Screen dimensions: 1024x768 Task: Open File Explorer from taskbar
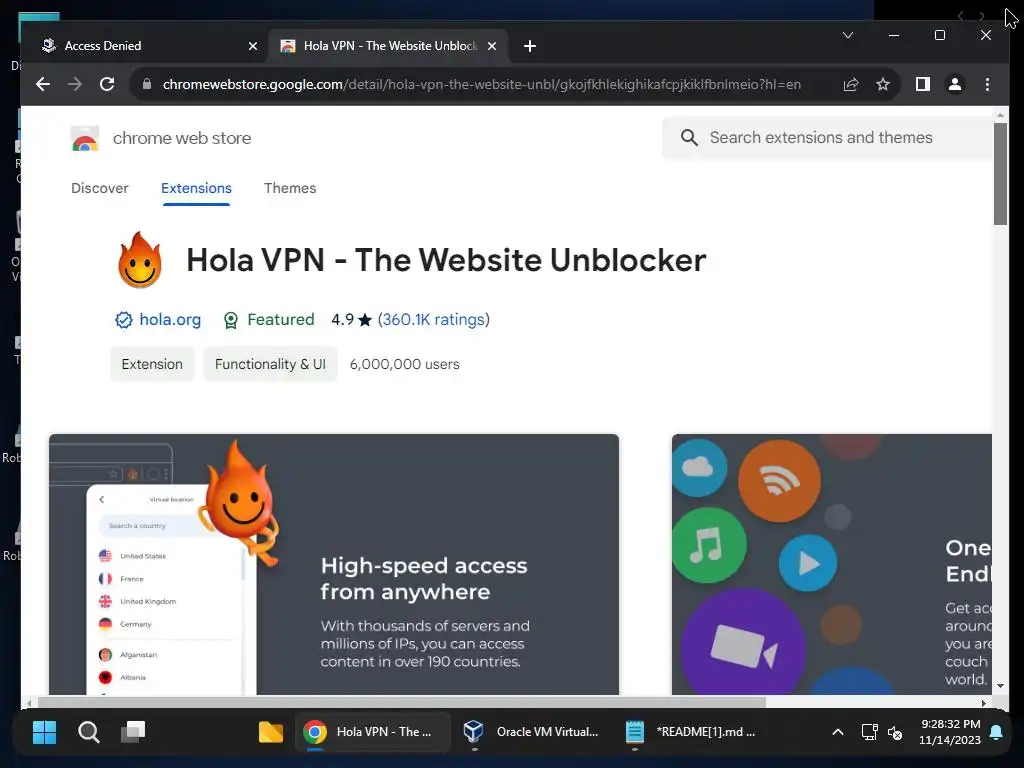270,732
